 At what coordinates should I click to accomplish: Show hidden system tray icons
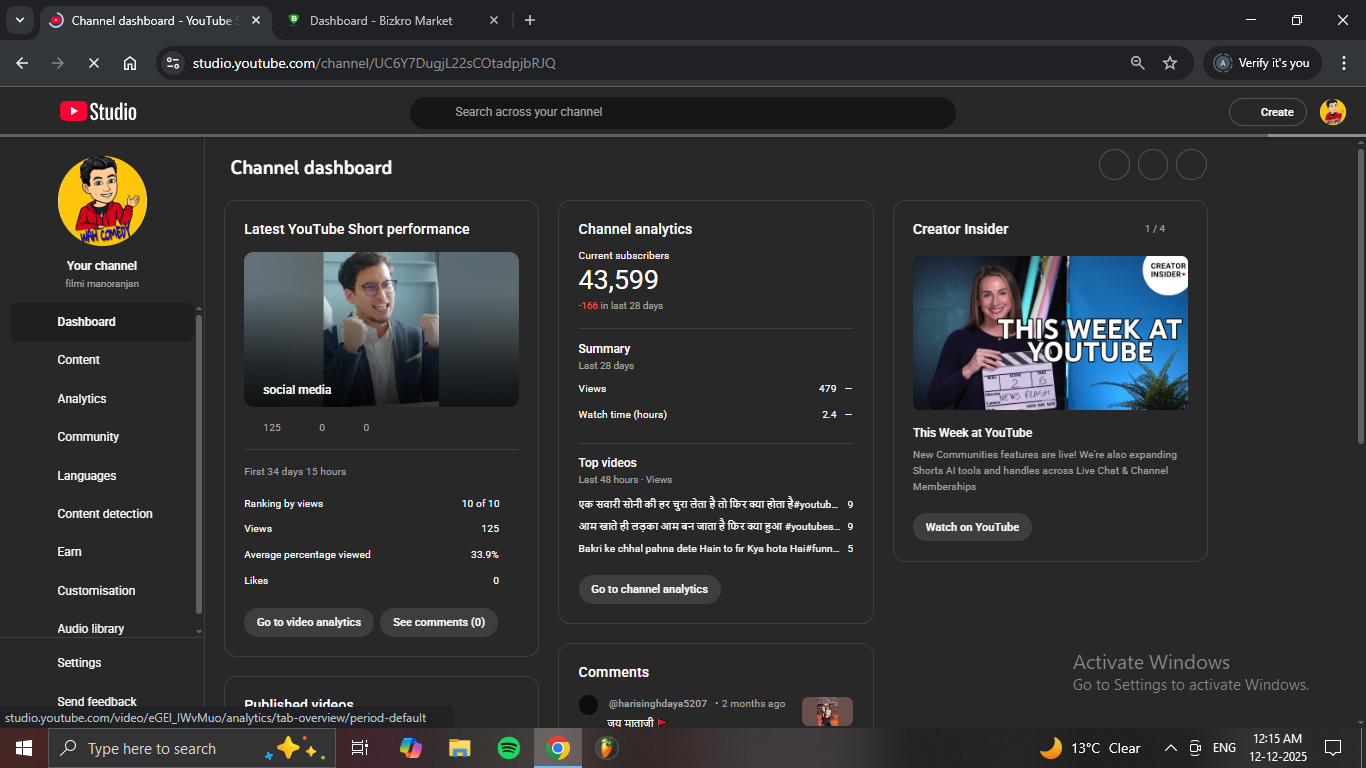[x=1170, y=748]
